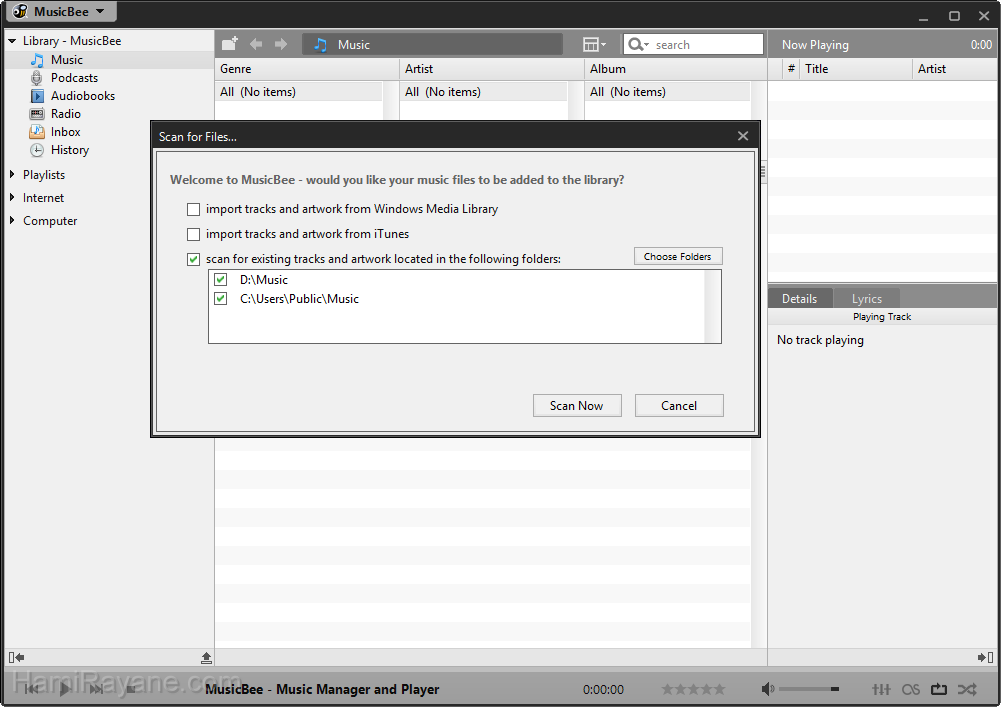Screen dimensions: 1001x707
Task: Select All (No items) under Album
Action: pyautogui.click(x=667, y=92)
